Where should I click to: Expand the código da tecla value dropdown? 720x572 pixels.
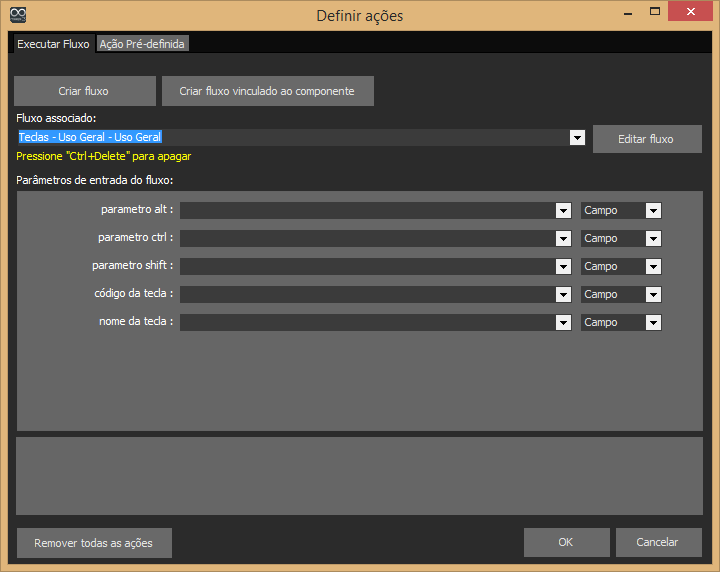click(563, 294)
